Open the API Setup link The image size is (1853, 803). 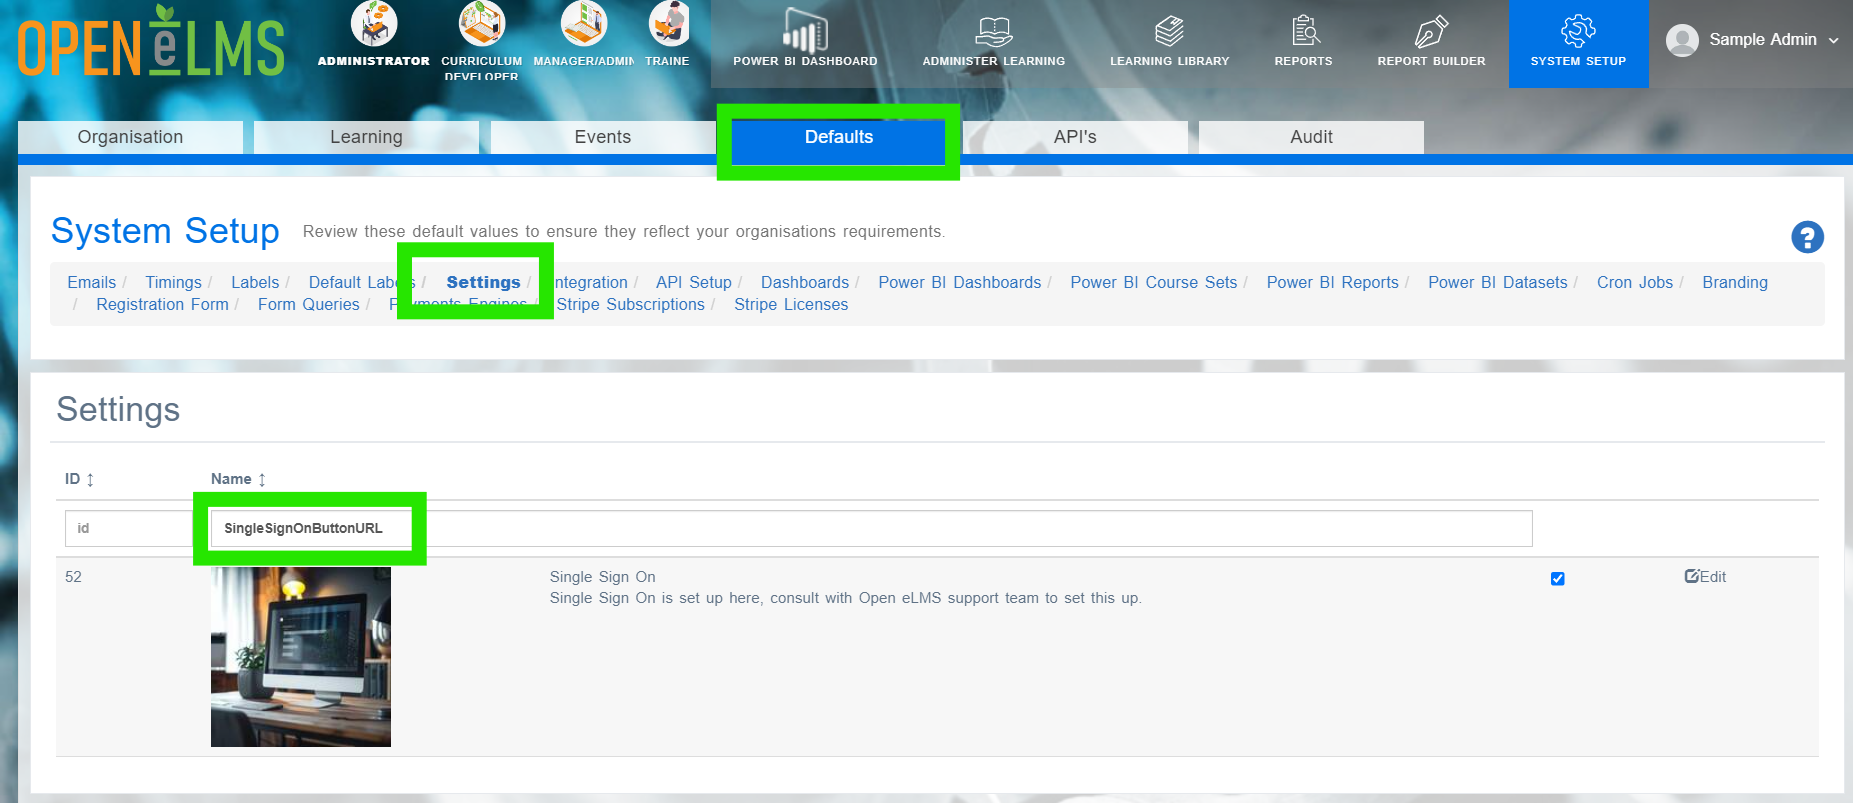[694, 282]
